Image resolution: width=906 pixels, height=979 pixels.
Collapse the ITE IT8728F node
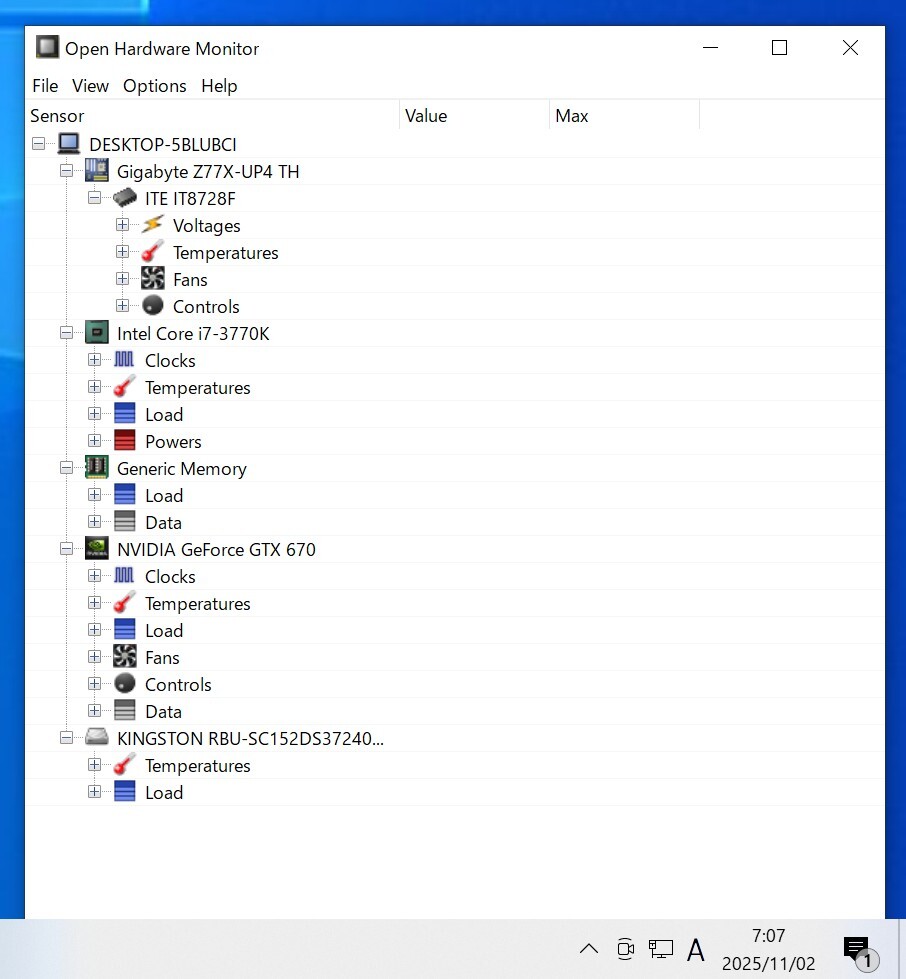point(94,198)
